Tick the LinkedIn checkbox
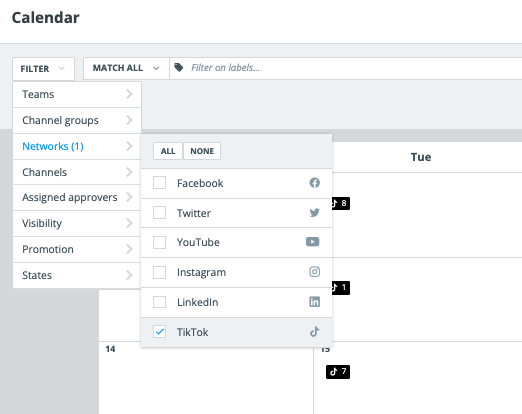This screenshot has height=414, width=522. [x=159, y=302]
